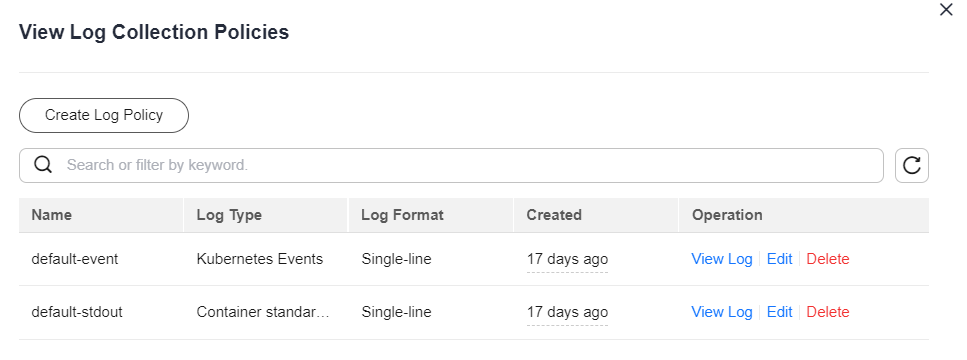Image resolution: width=967 pixels, height=360 pixels.
Task: Click the truncated Container standard log type cell
Action: click(263, 312)
